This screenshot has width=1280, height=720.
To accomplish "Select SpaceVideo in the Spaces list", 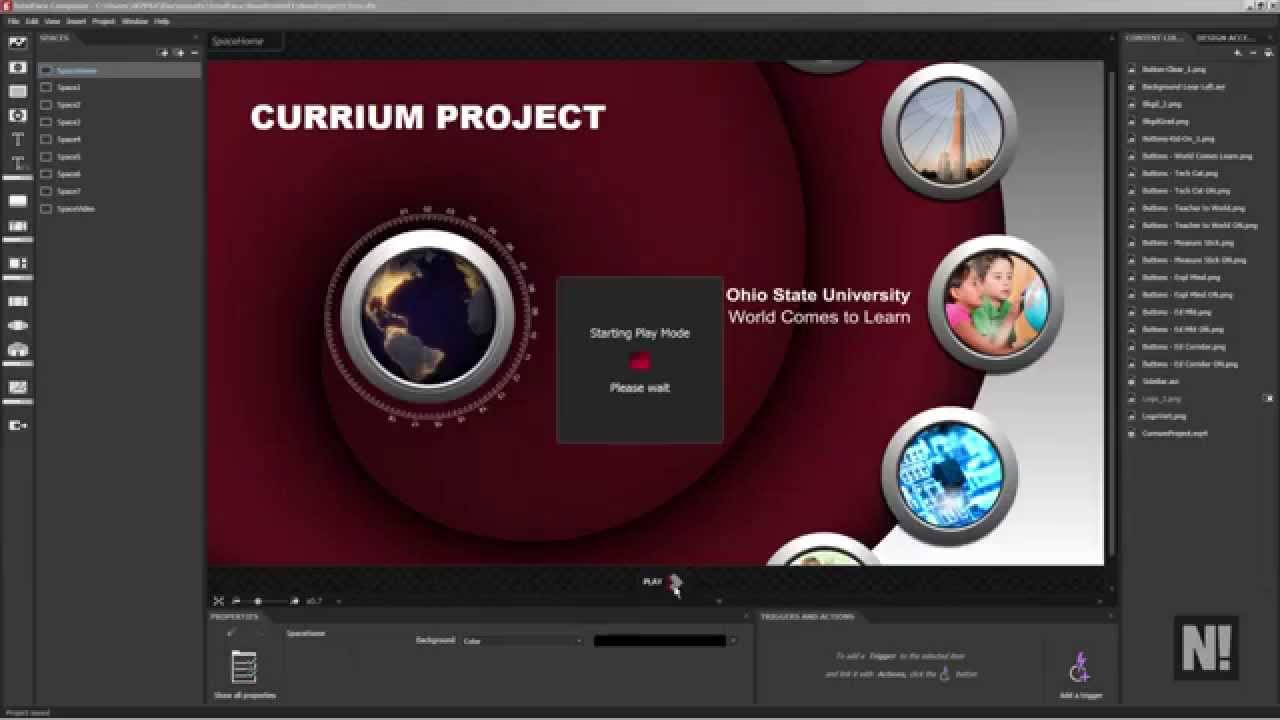I will tap(119, 209).
